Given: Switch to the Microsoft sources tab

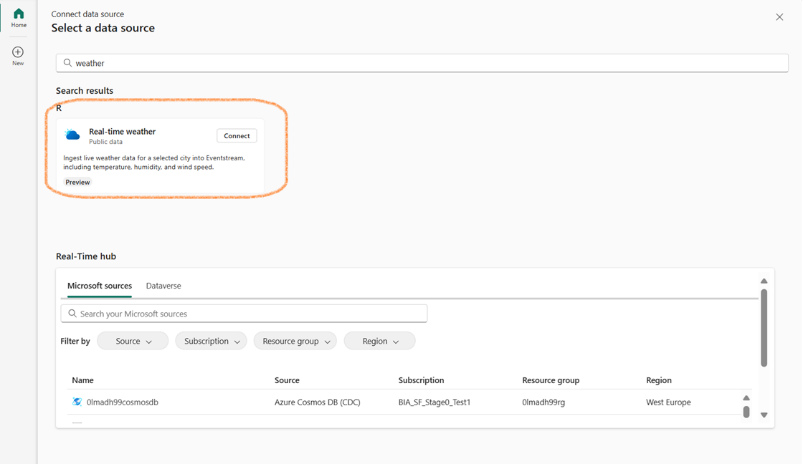Looking at the screenshot, I should tap(99, 286).
